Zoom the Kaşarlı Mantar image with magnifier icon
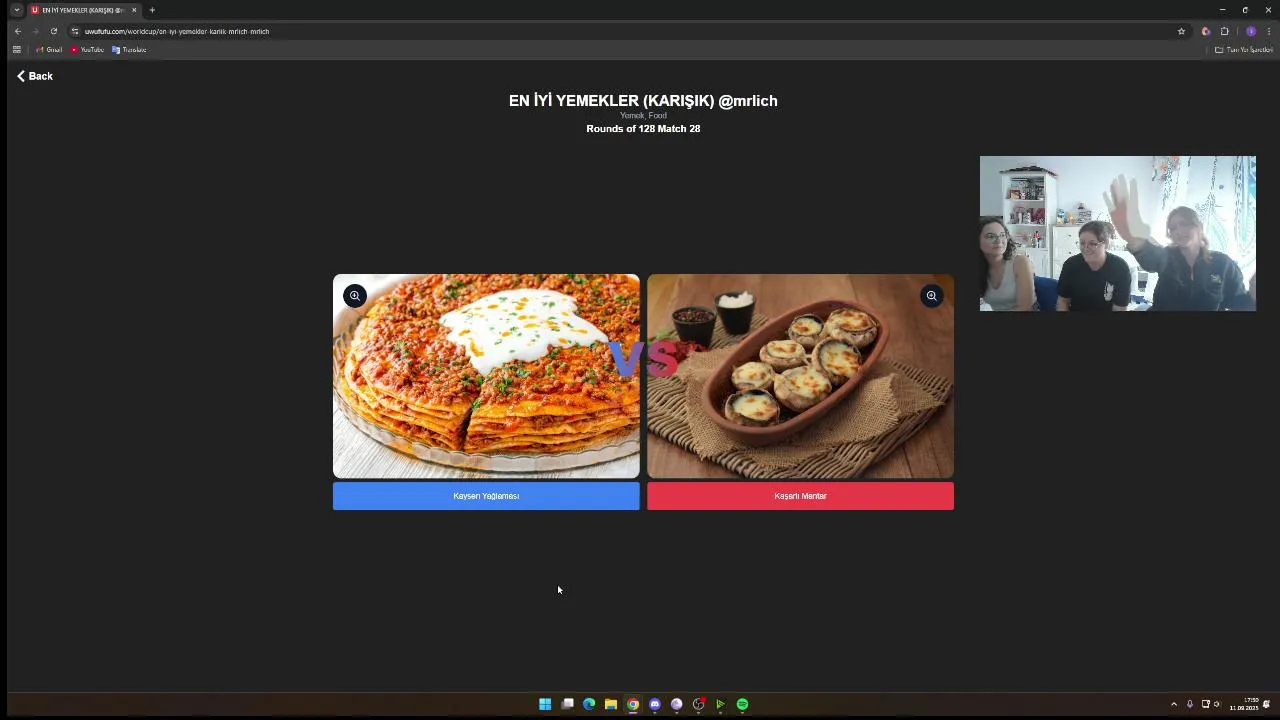The width and height of the screenshot is (1280, 720). pos(931,296)
